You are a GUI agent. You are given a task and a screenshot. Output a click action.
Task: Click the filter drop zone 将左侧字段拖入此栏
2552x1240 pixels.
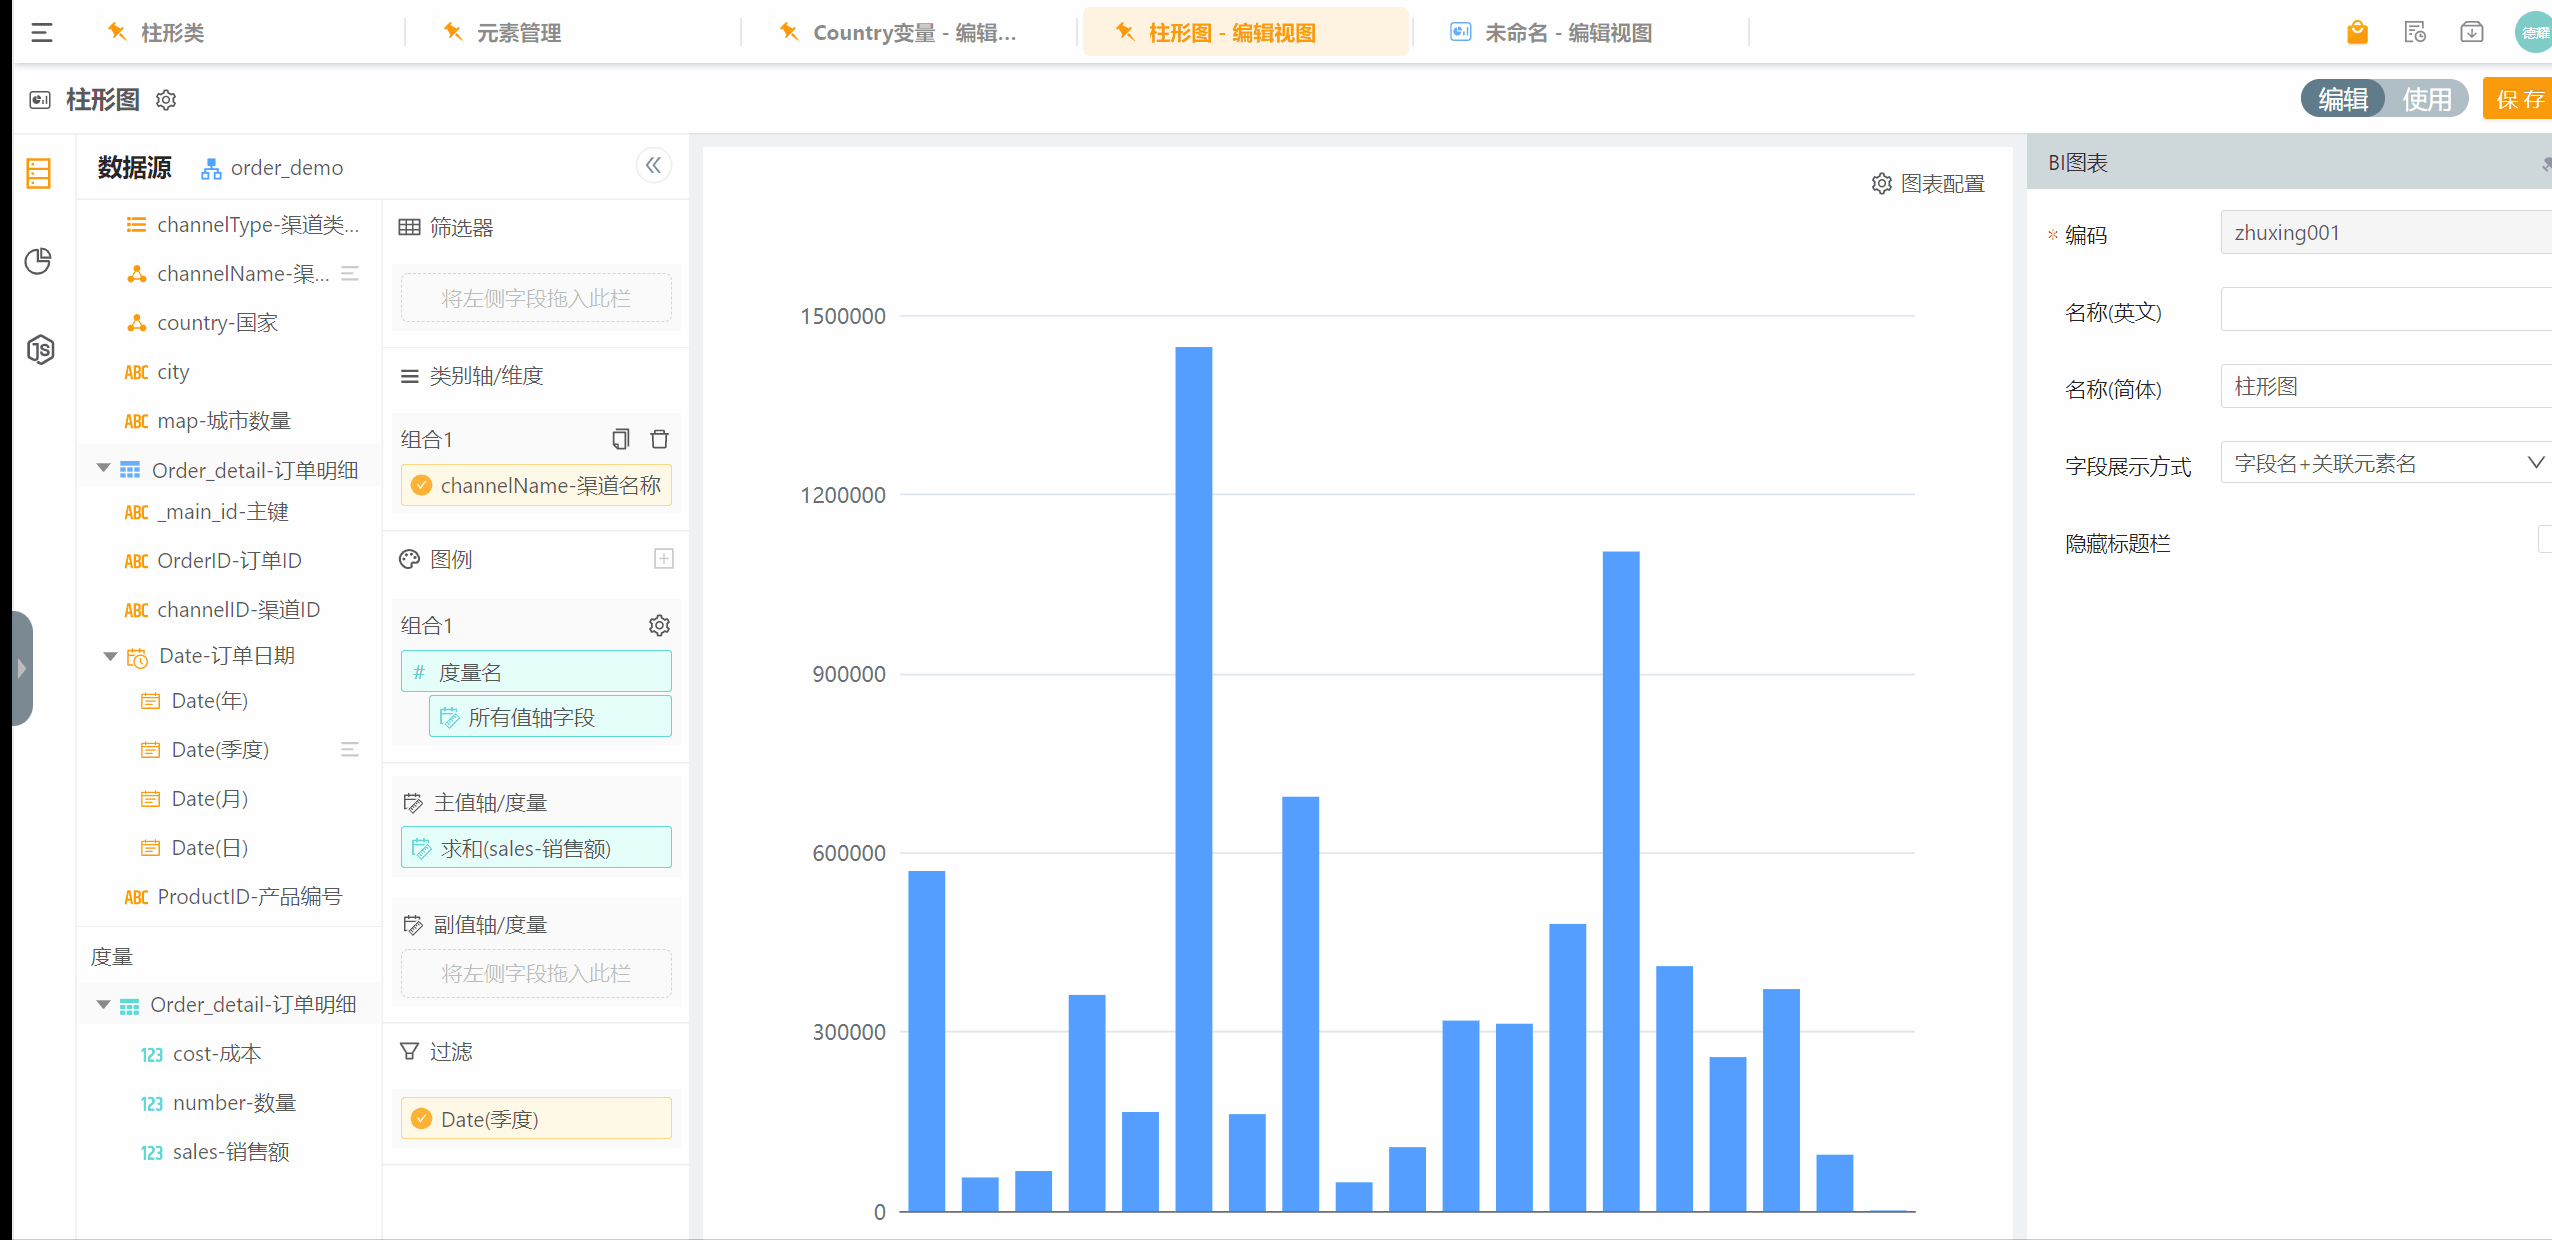[x=536, y=298]
